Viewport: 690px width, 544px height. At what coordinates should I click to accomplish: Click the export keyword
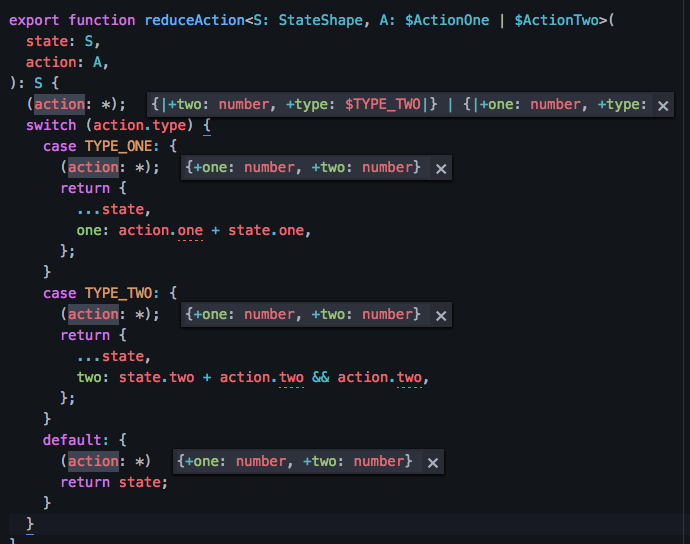coord(34,20)
